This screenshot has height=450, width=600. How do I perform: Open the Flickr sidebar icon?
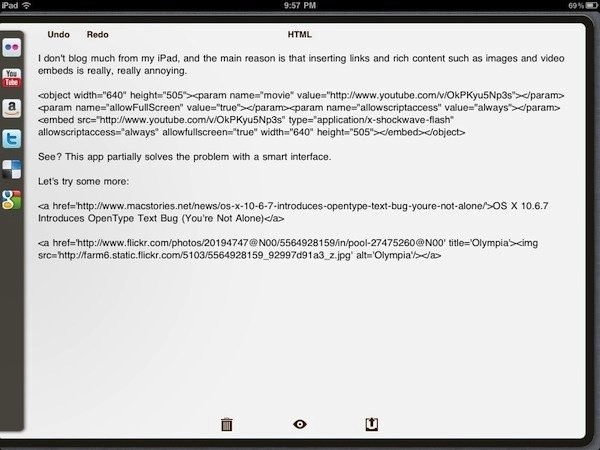point(12,47)
